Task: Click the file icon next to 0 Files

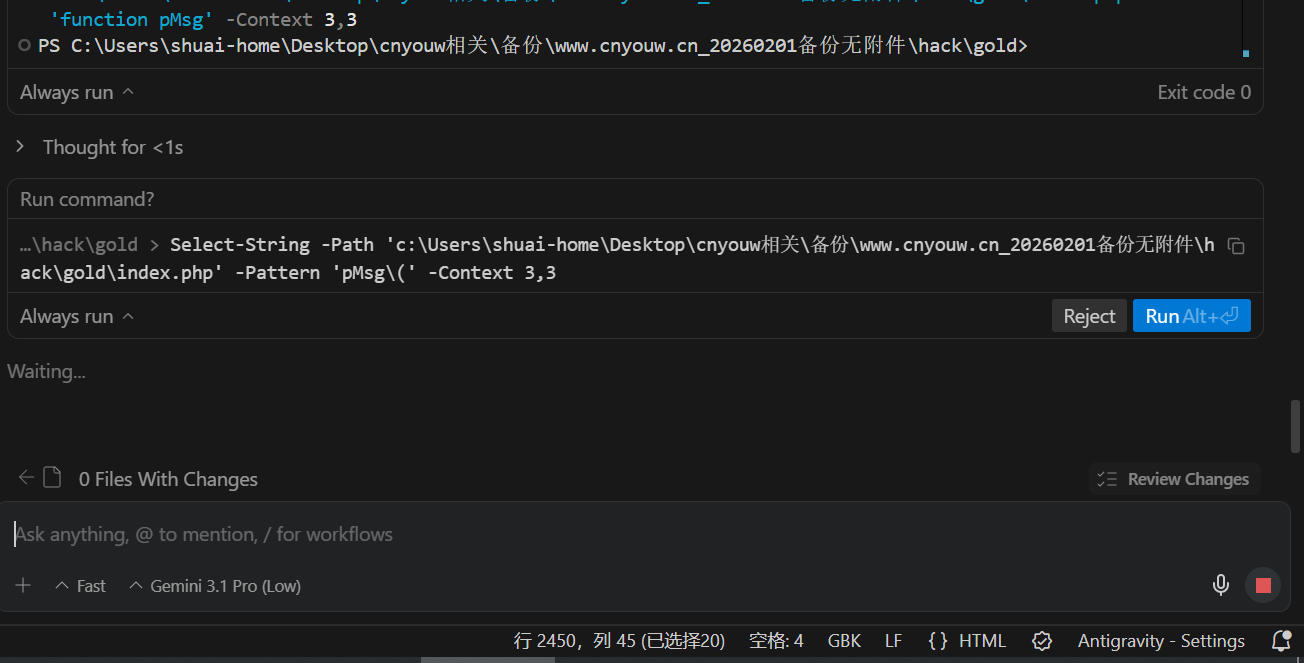Action: tap(52, 478)
